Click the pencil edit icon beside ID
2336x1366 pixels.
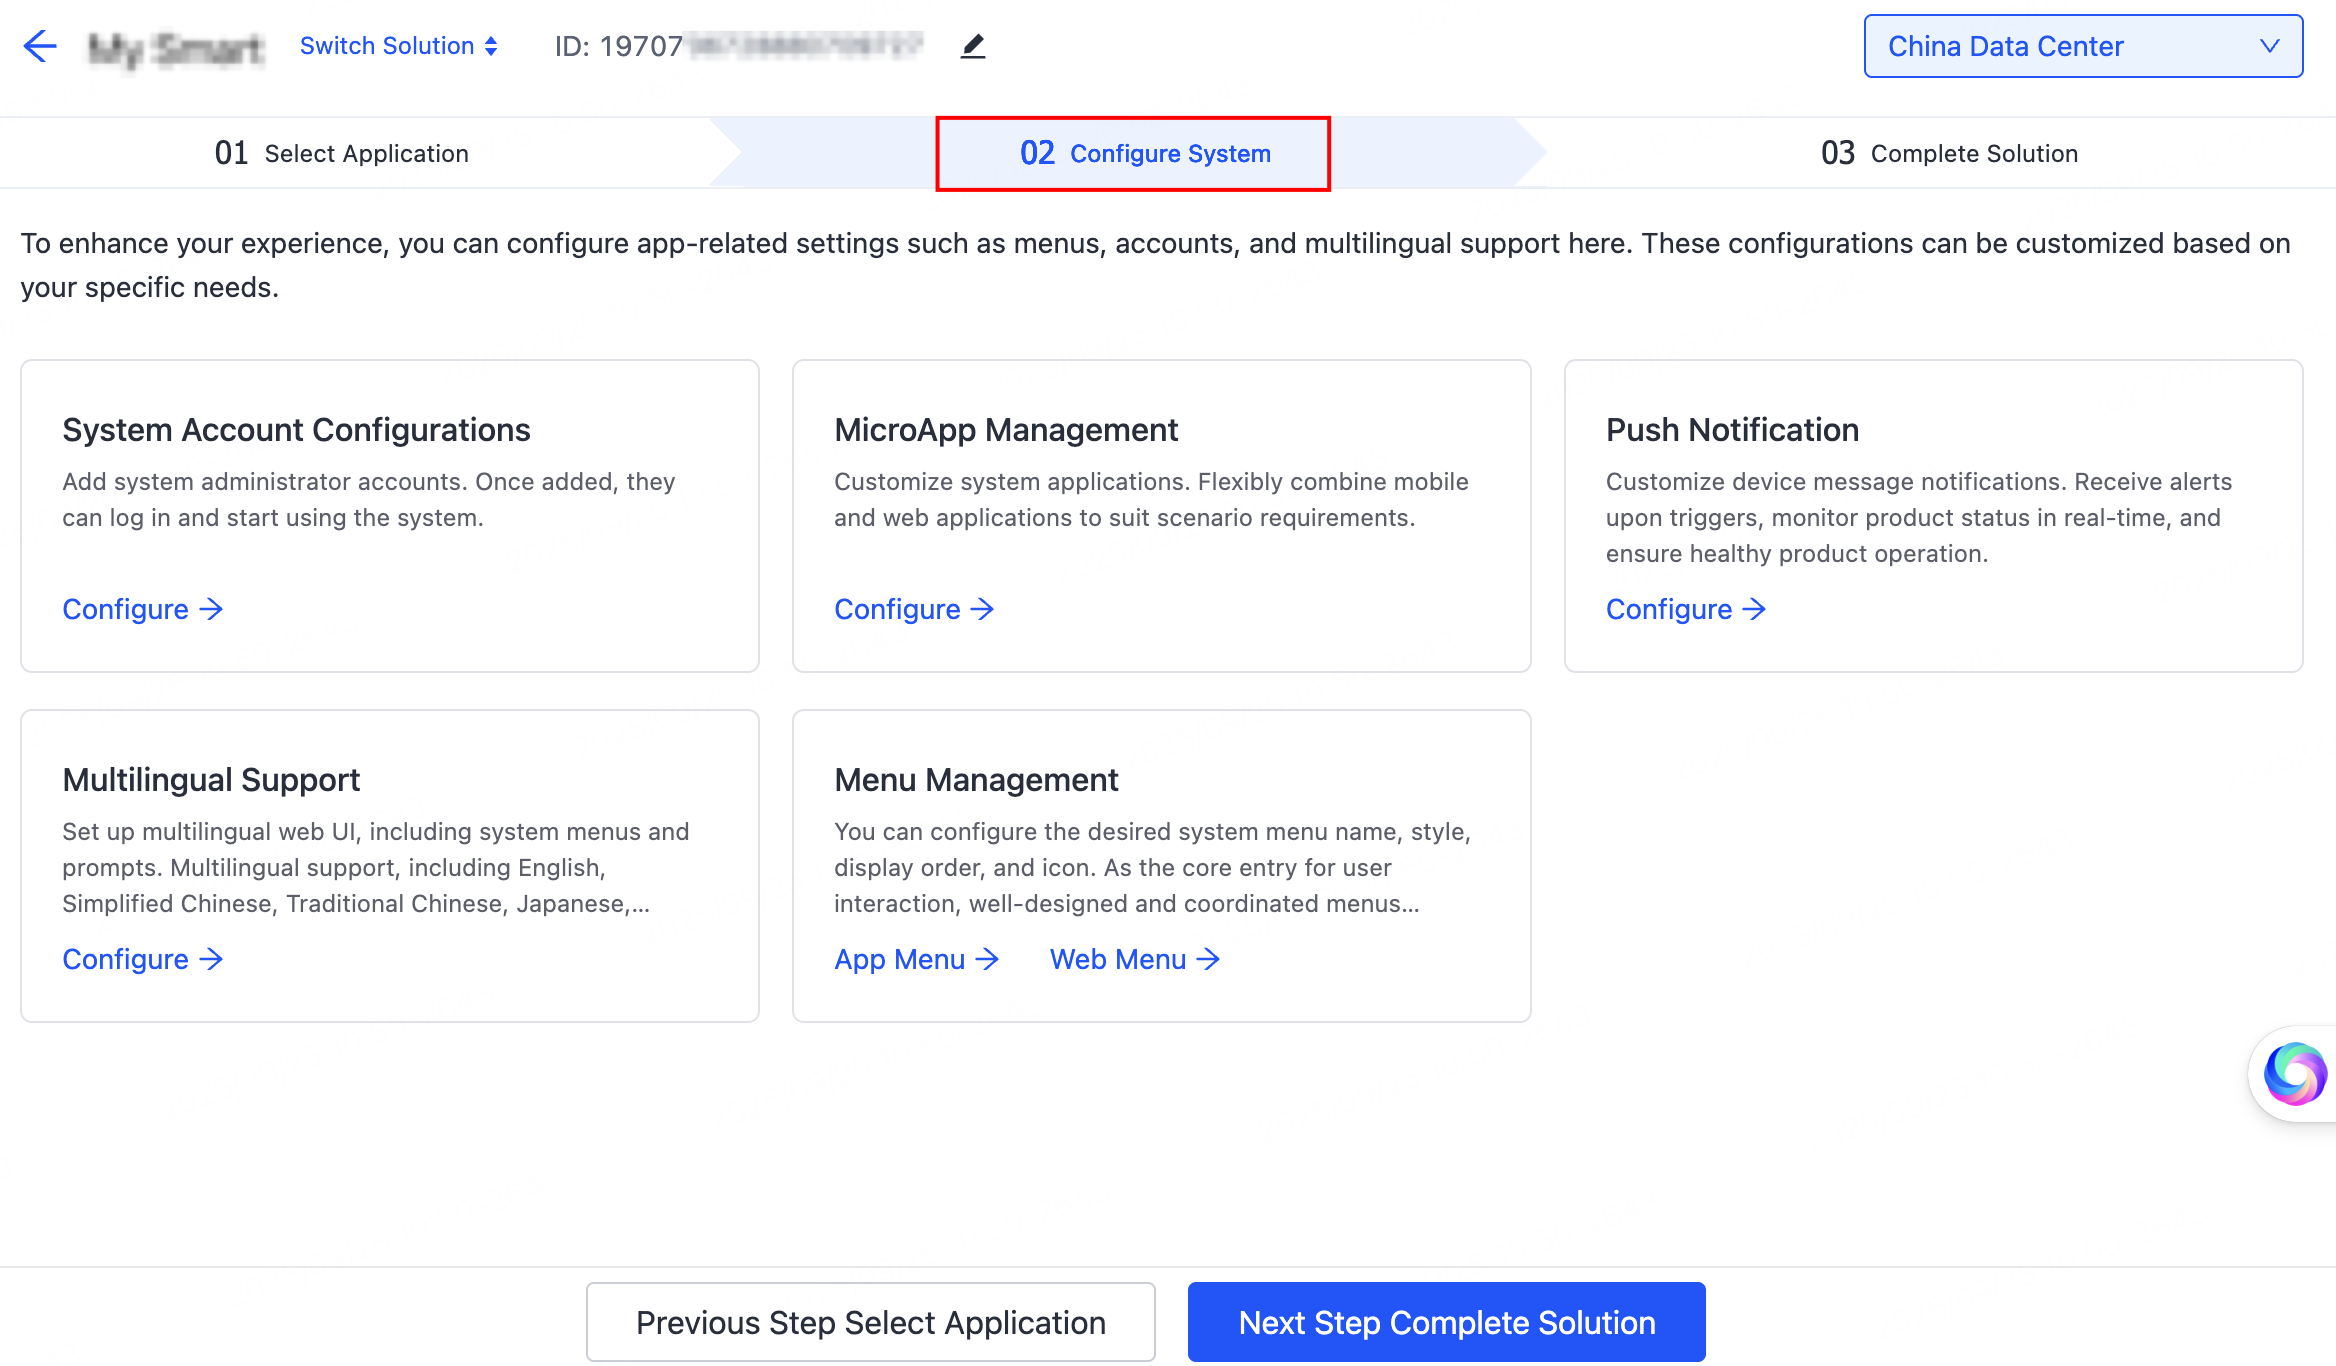click(x=972, y=46)
